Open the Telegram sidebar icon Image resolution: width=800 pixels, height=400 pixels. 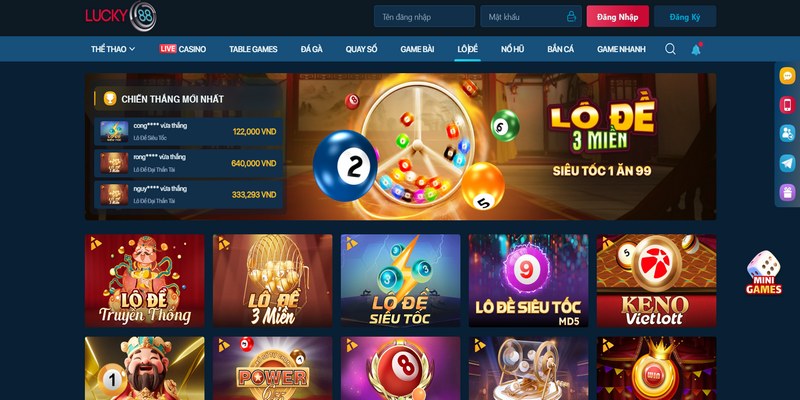(x=787, y=163)
